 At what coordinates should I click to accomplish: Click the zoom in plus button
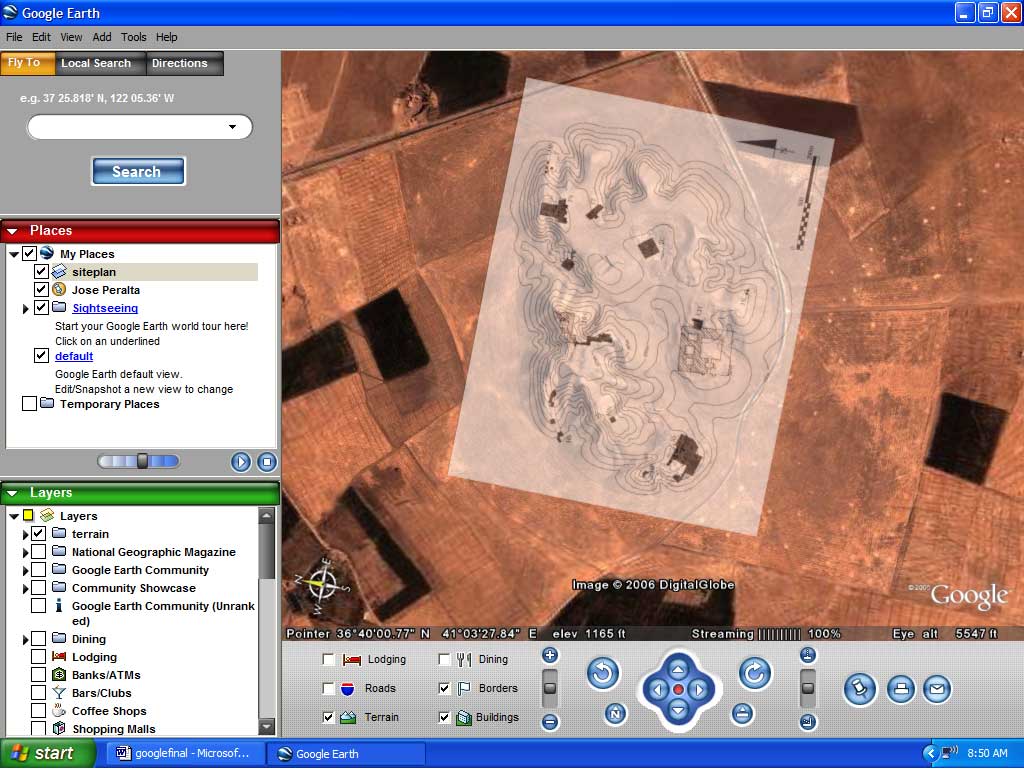(x=550, y=655)
